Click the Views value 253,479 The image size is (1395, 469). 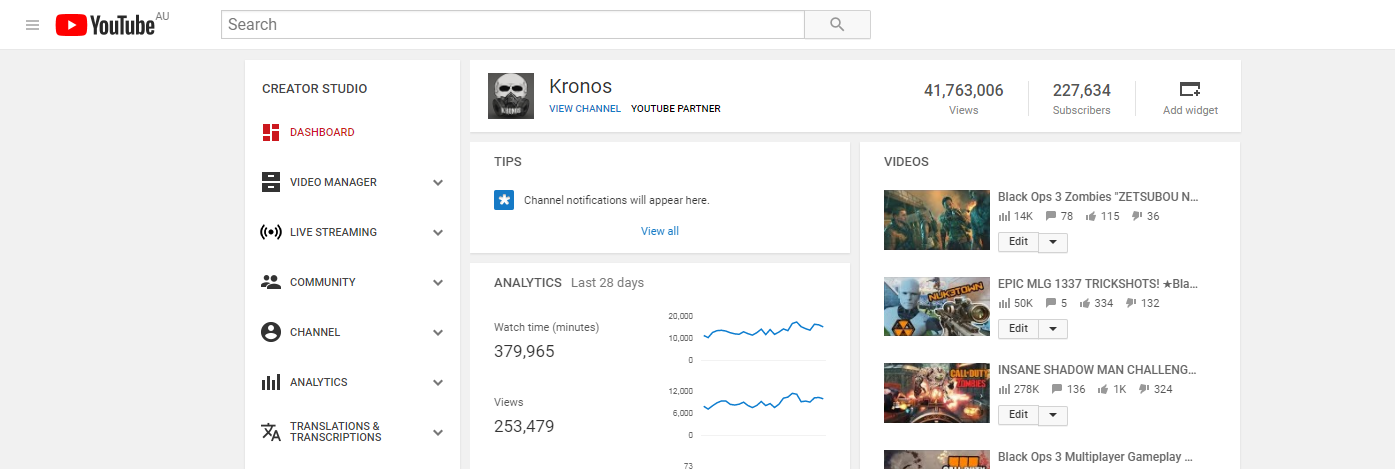524,427
